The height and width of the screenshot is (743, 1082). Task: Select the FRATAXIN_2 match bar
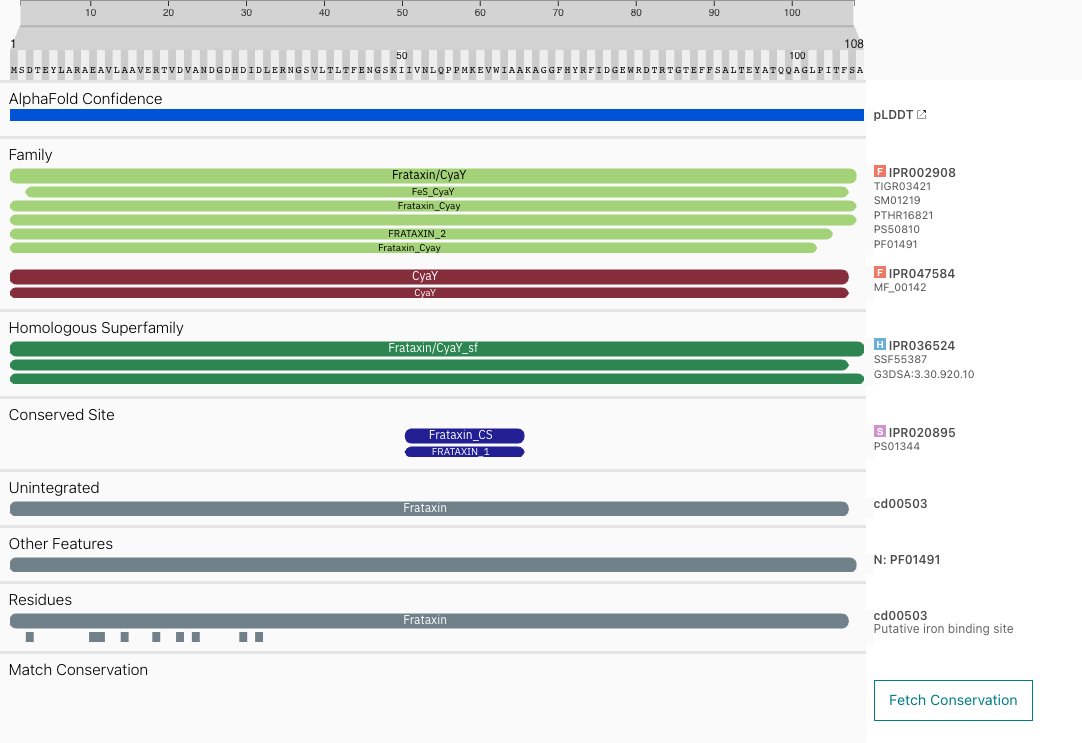[421, 234]
